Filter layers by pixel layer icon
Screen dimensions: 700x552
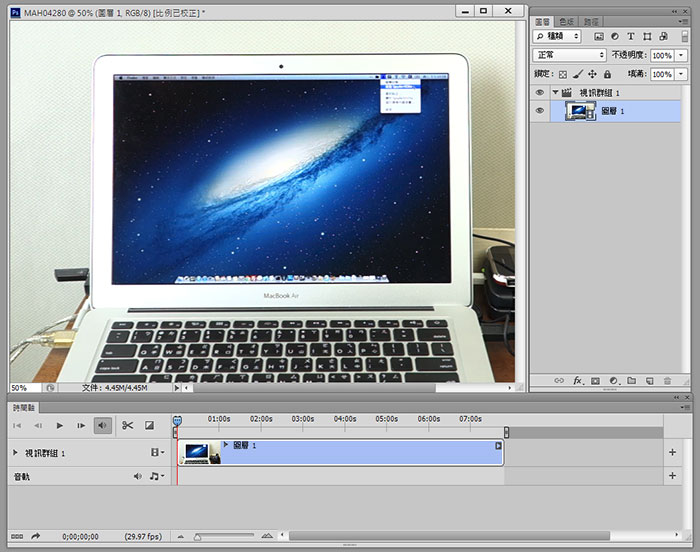[599, 37]
